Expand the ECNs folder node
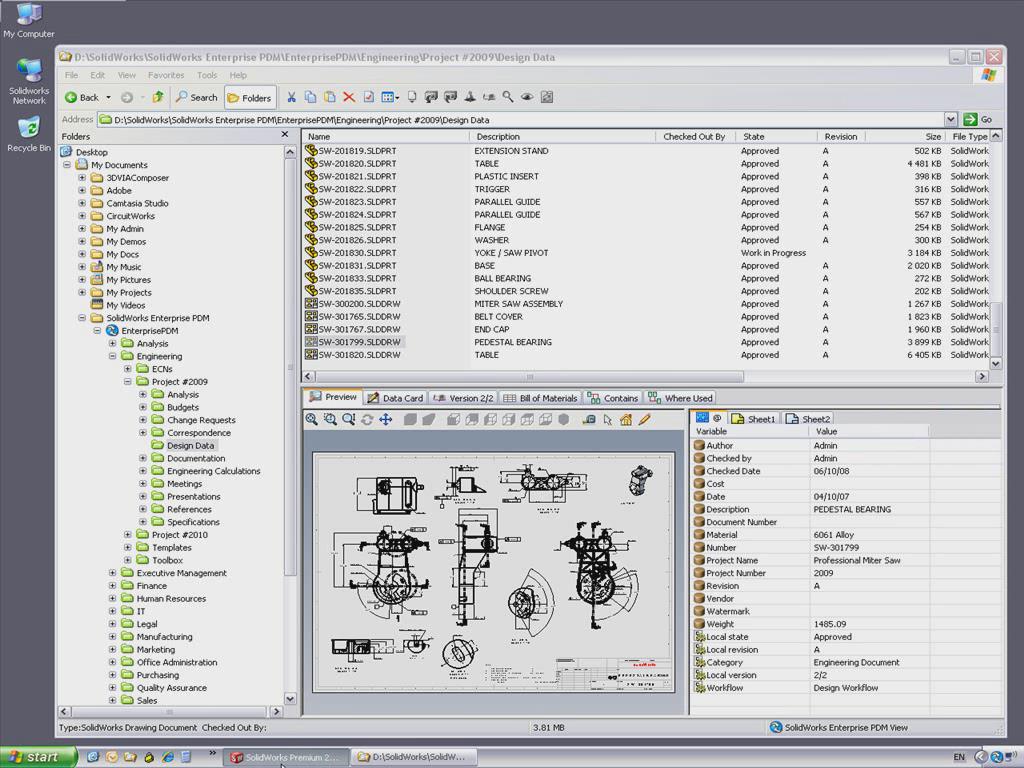 click(x=127, y=369)
